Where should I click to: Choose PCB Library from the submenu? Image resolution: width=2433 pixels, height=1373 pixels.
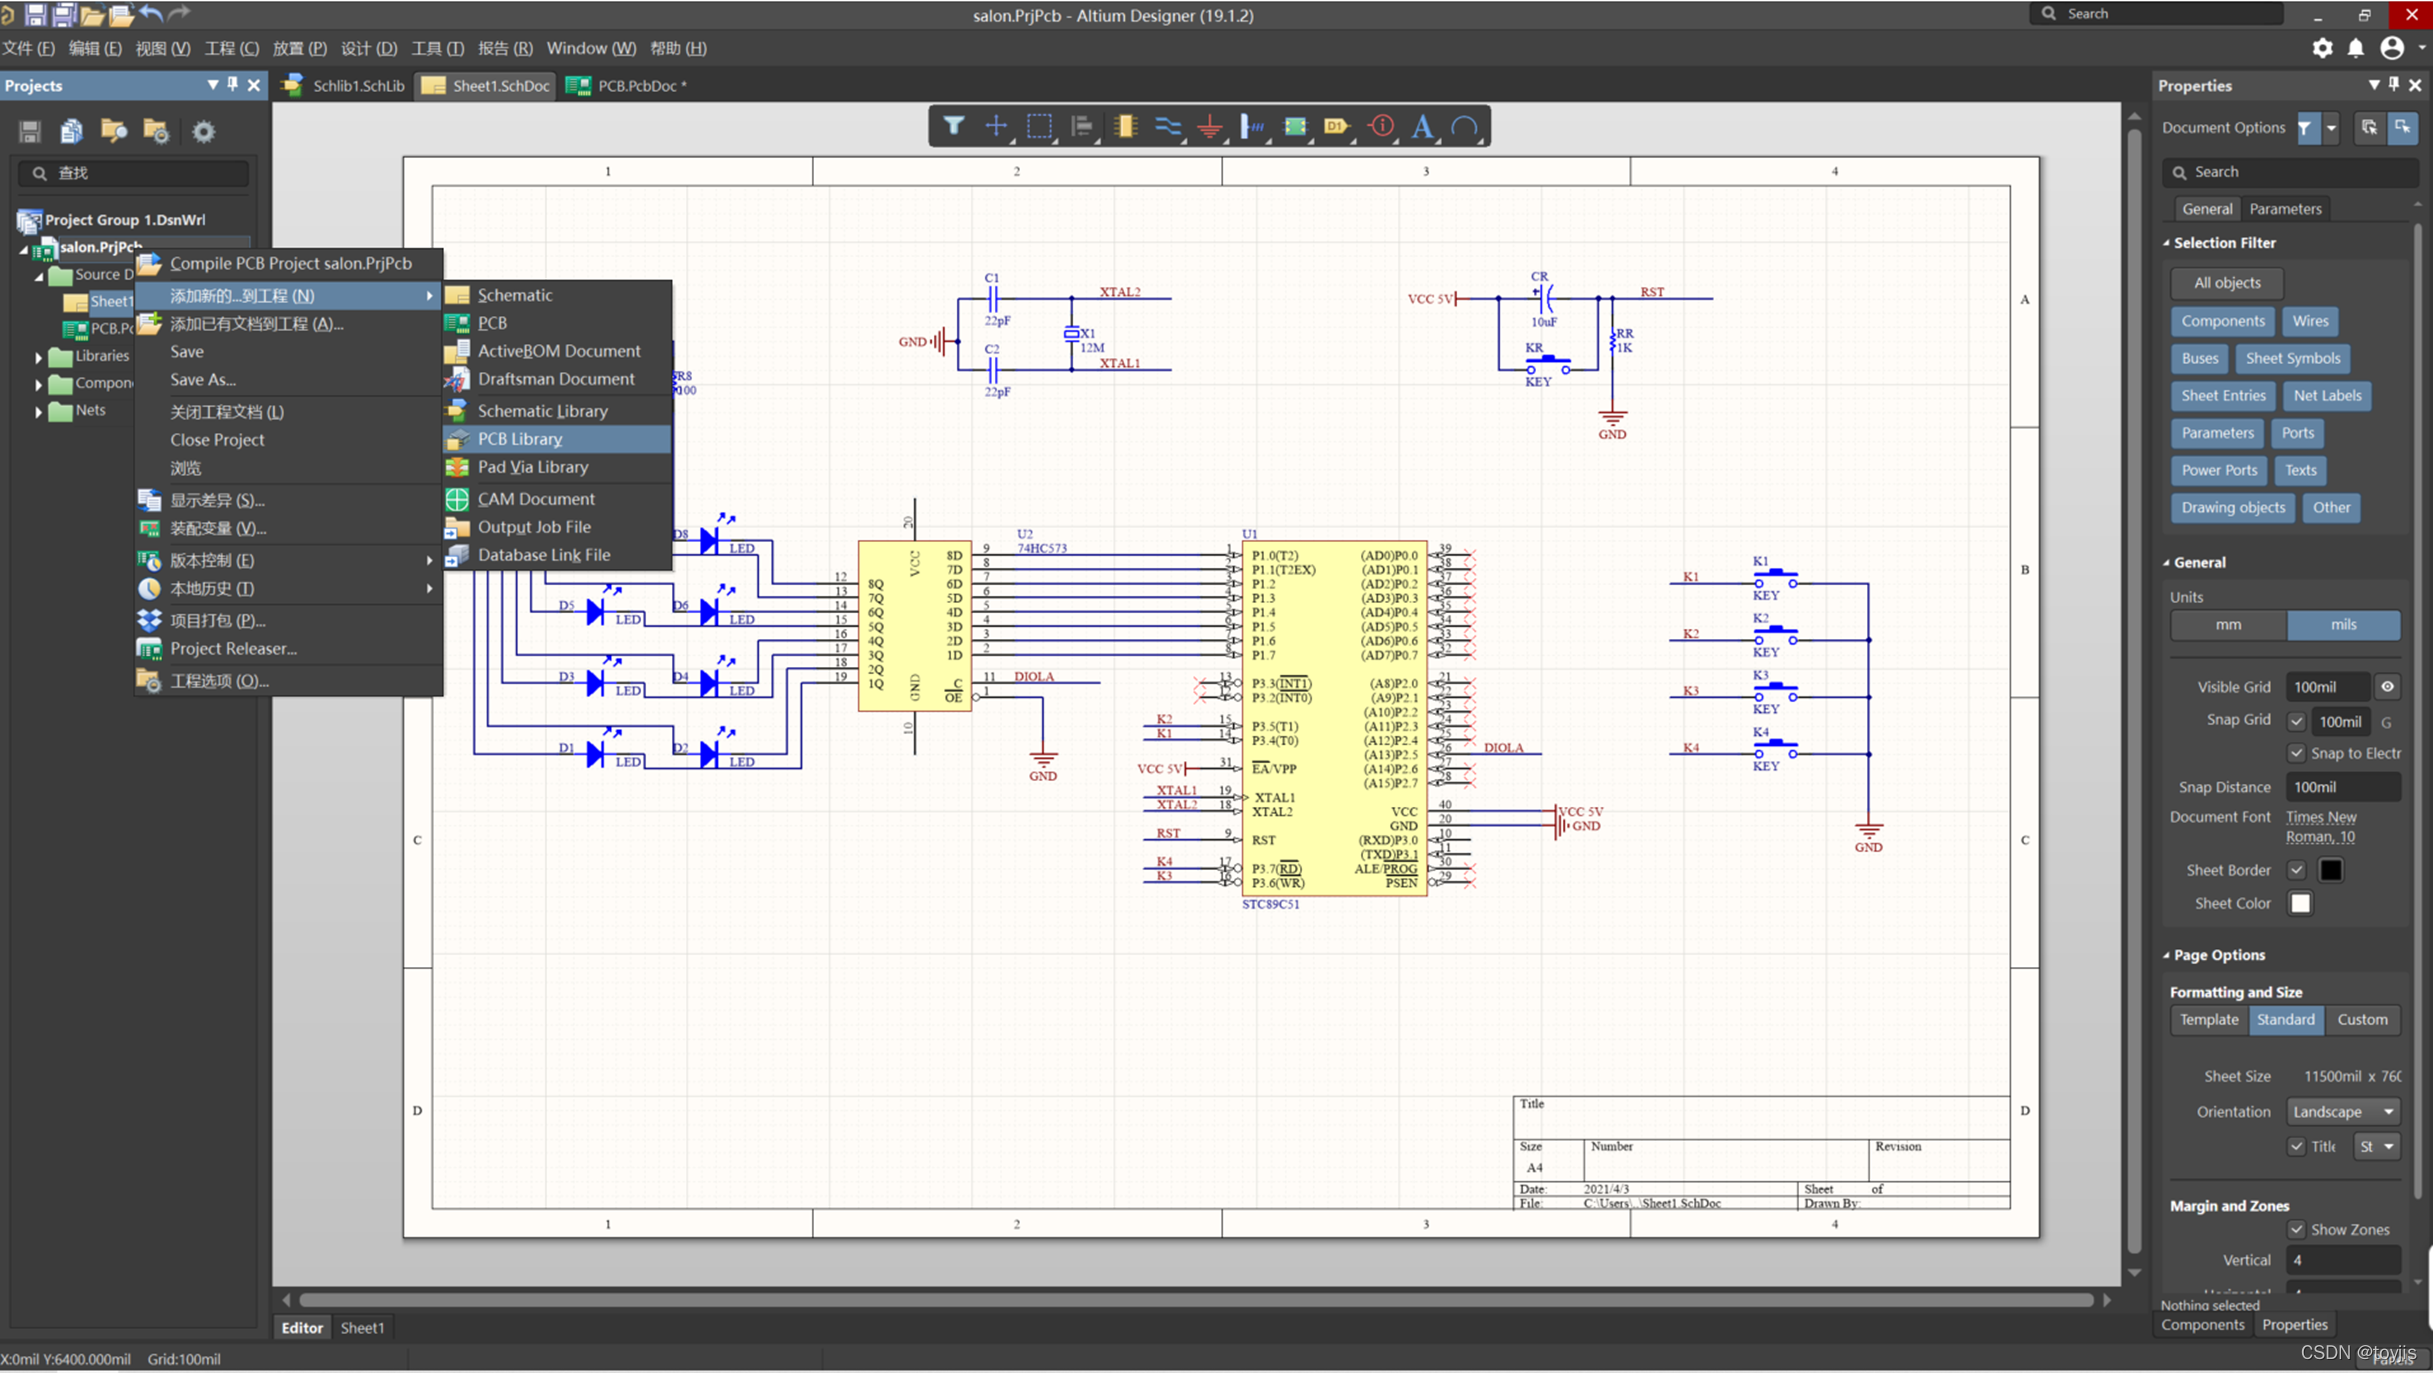[520, 438]
